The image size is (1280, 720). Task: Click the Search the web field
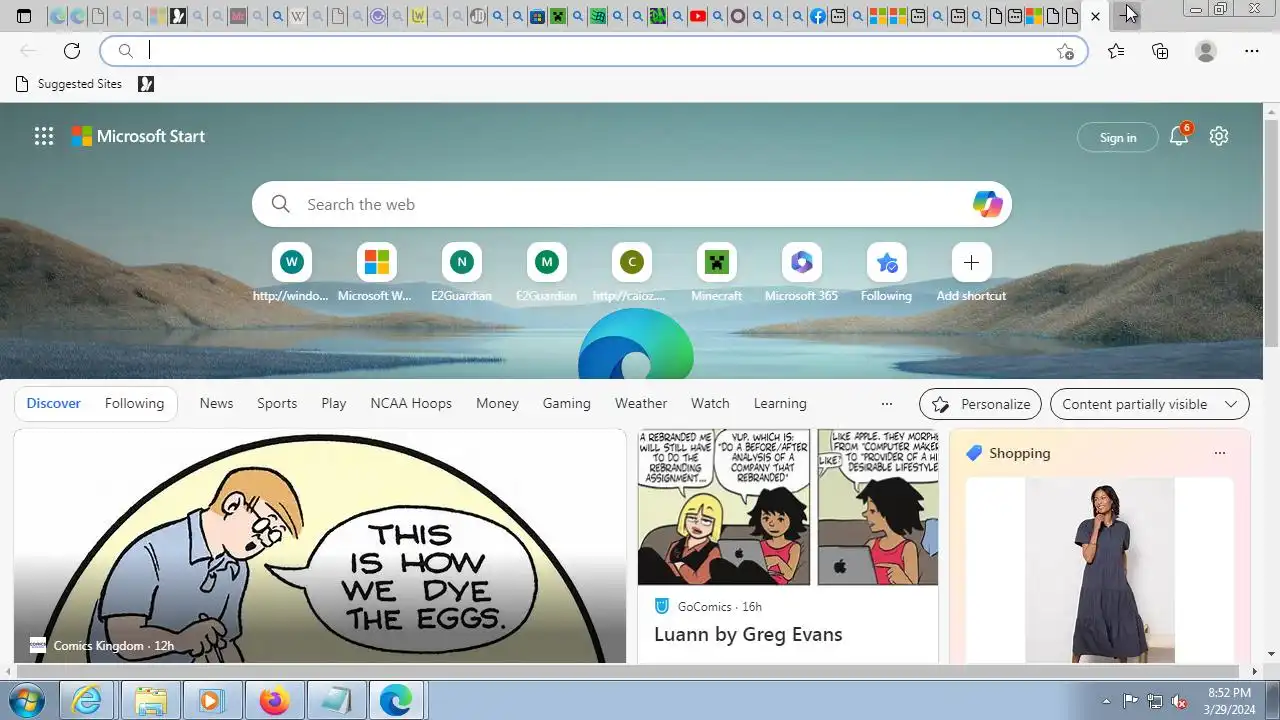[x=632, y=204]
